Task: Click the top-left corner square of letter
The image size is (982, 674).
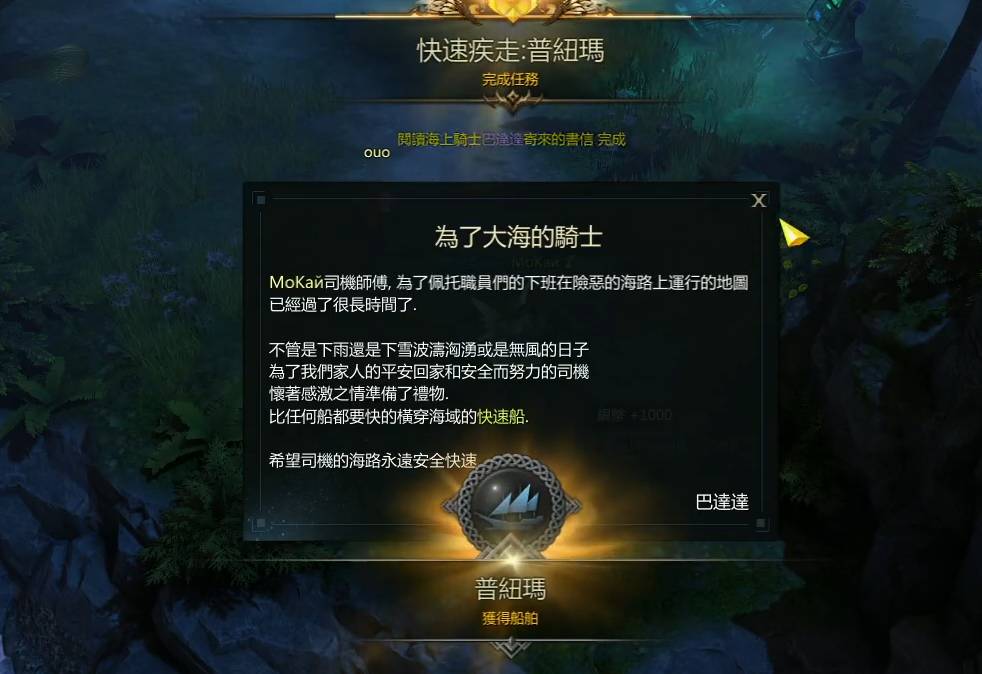Action: coord(261,200)
